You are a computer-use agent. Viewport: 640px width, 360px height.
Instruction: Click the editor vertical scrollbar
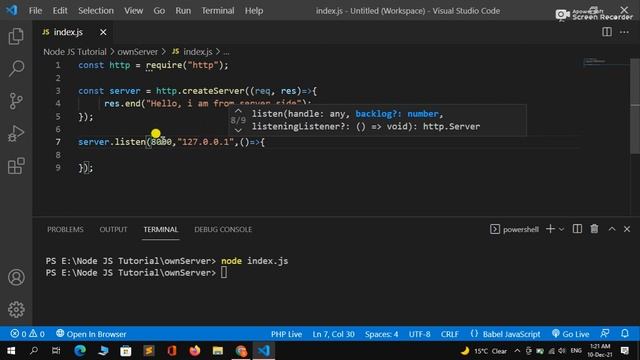click(x=635, y=106)
